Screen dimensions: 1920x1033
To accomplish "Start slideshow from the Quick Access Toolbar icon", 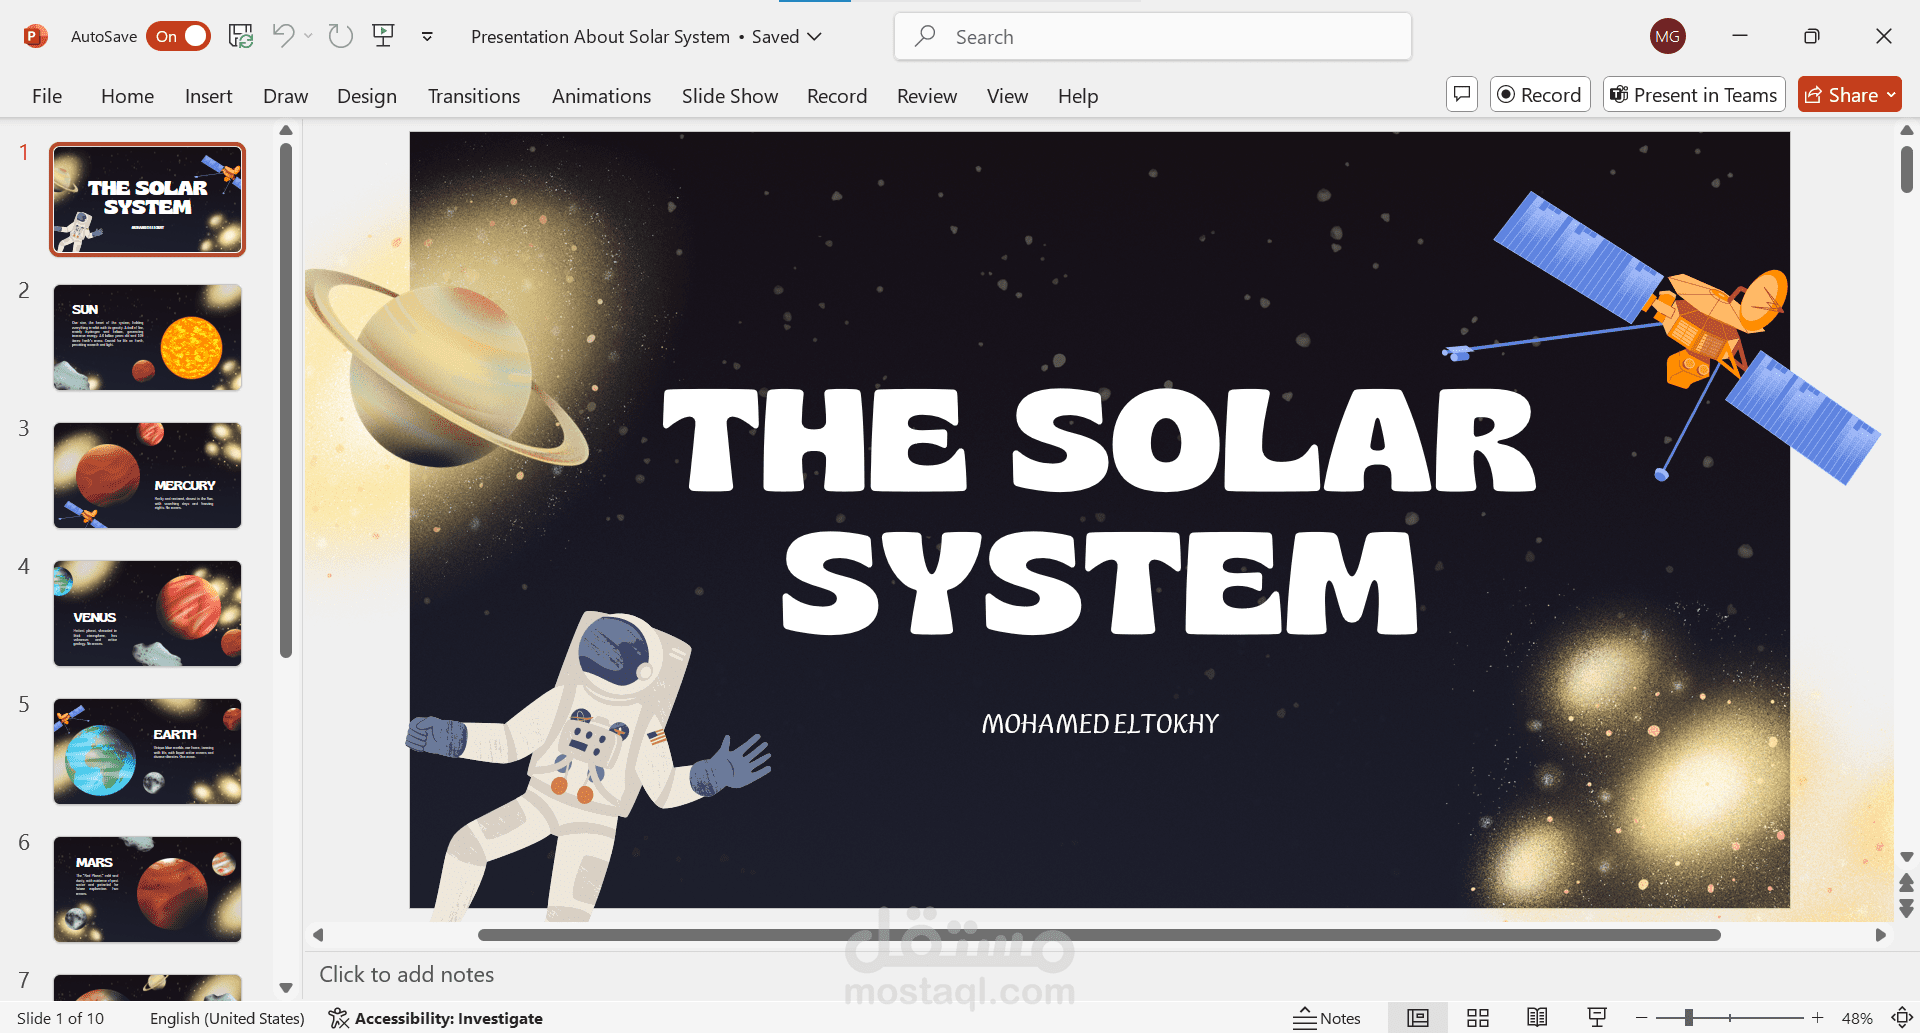I will pos(383,35).
